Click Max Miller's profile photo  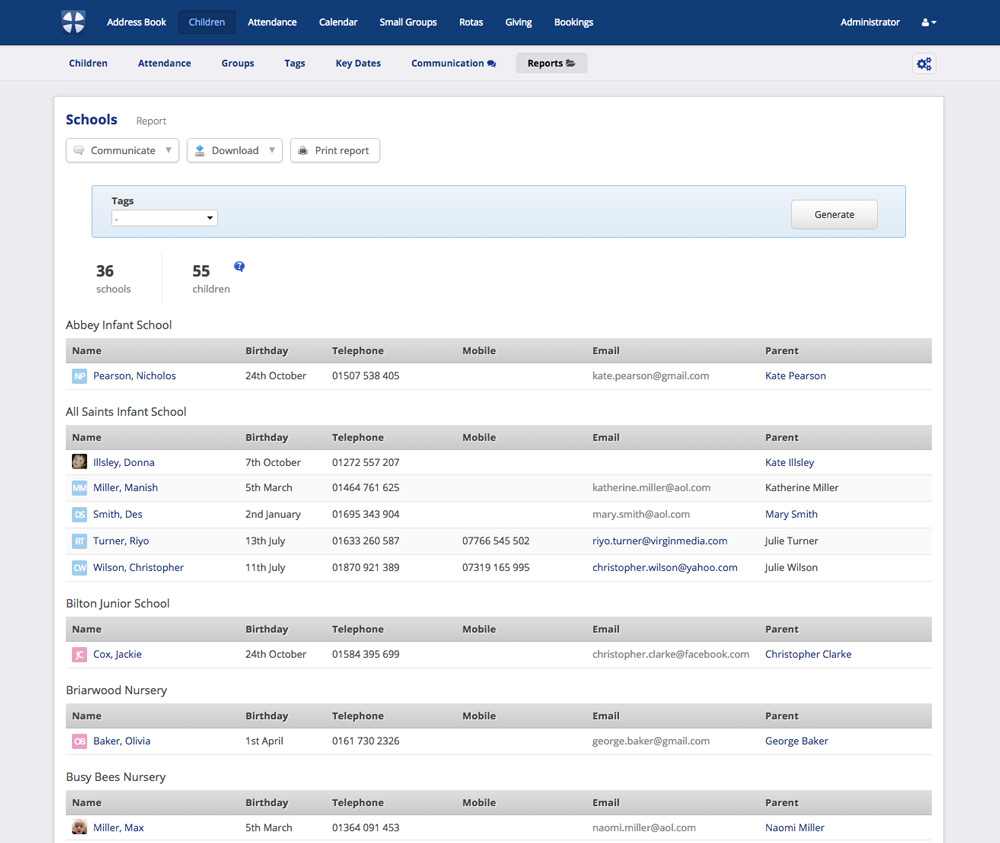tap(78, 827)
